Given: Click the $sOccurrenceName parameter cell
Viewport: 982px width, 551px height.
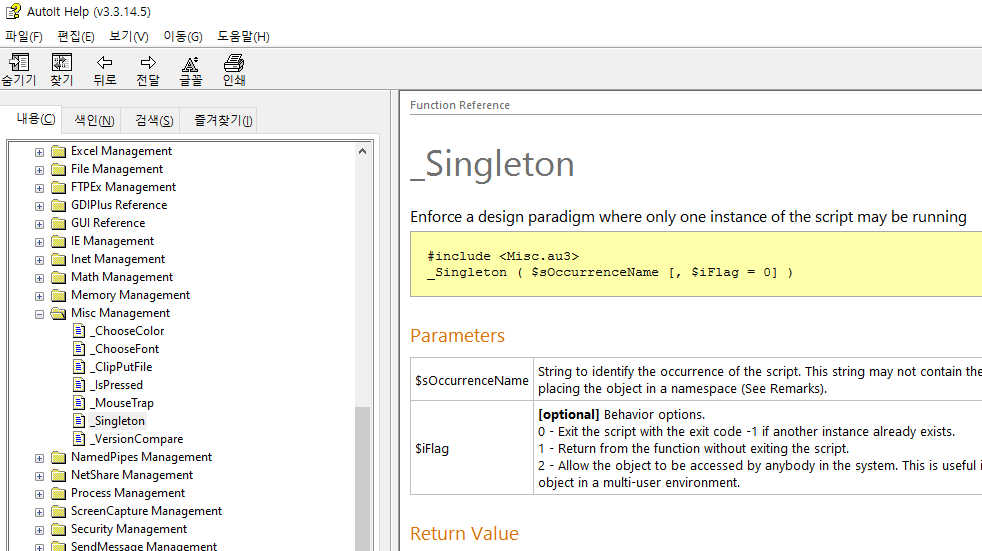Looking at the screenshot, I should (x=472, y=380).
